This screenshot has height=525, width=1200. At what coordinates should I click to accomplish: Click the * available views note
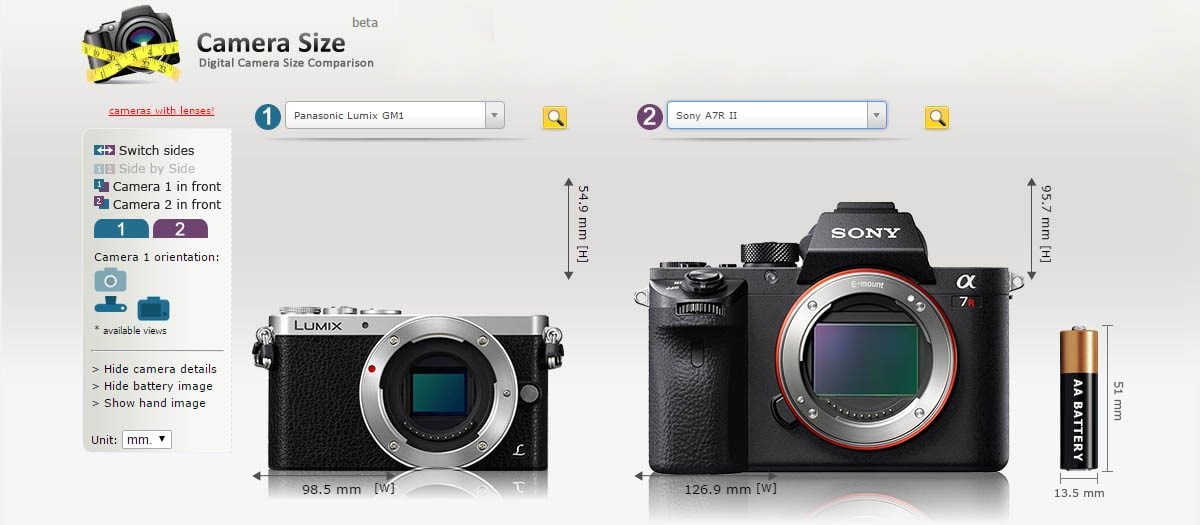click(x=131, y=331)
